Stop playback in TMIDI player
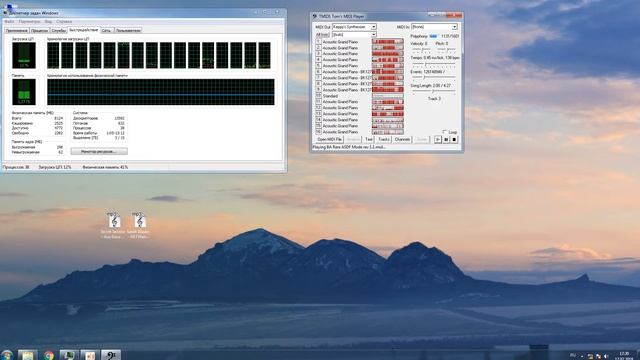This screenshot has height=360, width=640. pyautogui.click(x=454, y=140)
